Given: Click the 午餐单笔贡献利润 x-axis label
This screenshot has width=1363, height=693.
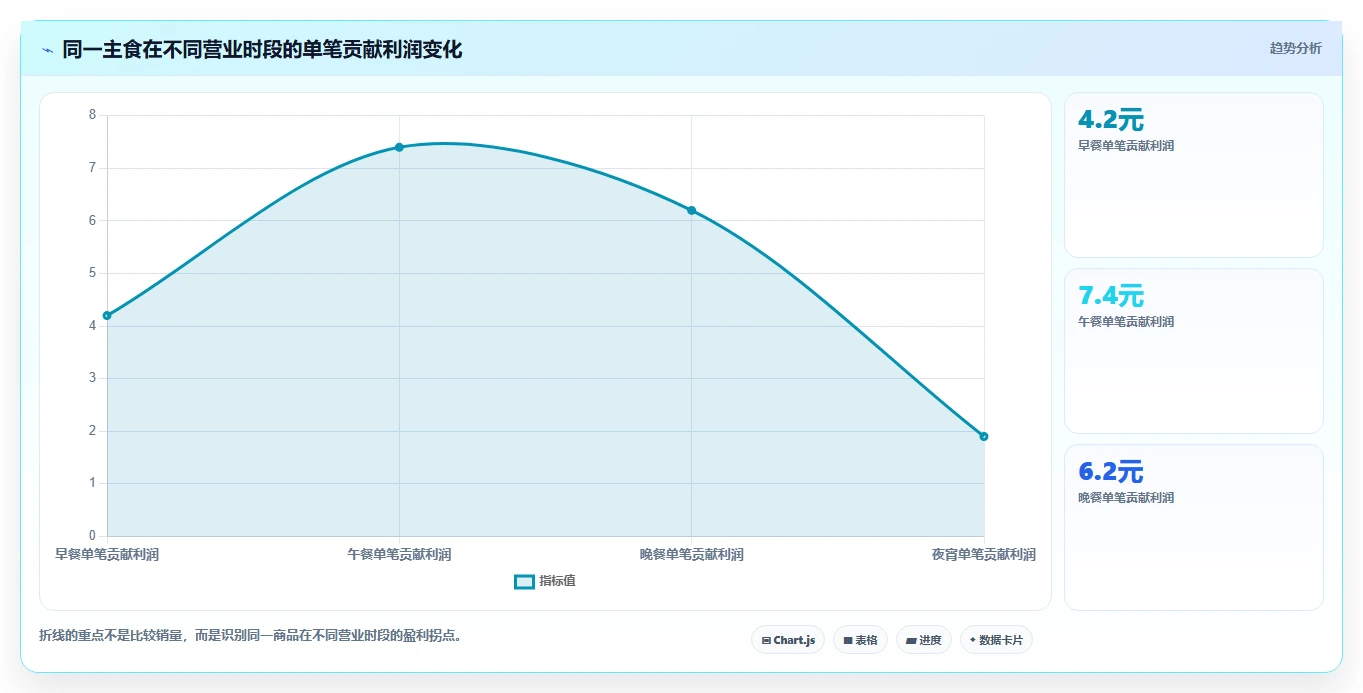Looking at the screenshot, I should 399,554.
